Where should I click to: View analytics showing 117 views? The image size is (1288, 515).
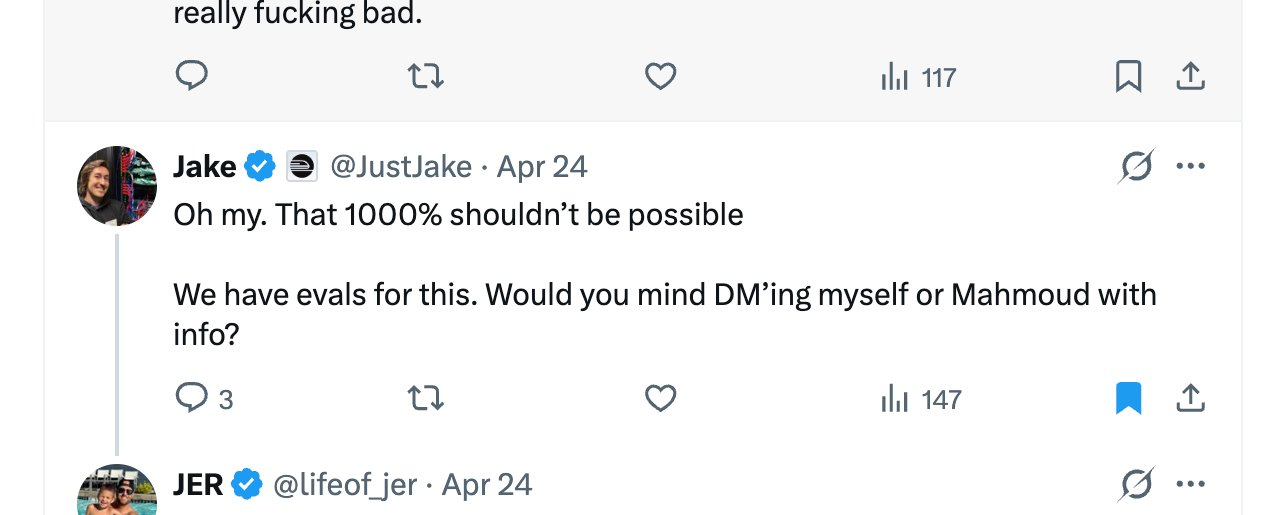(x=919, y=77)
